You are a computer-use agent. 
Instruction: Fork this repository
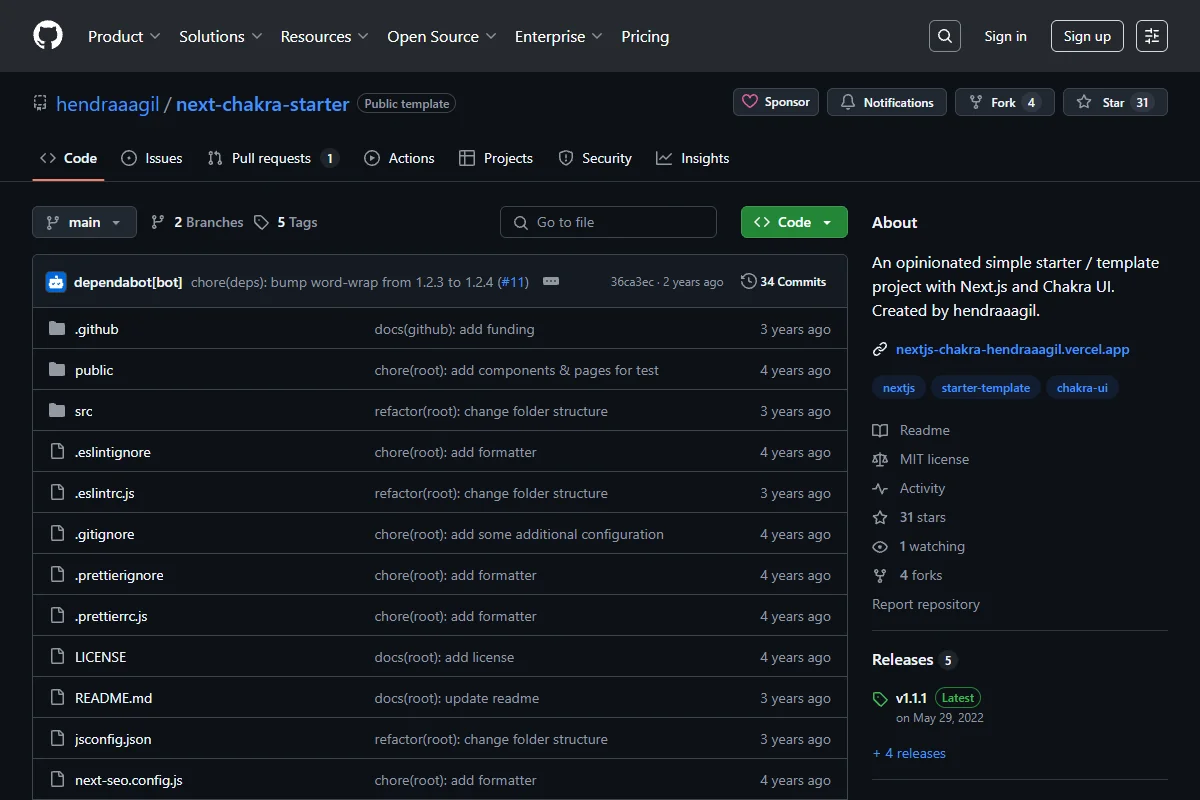coord(1005,102)
